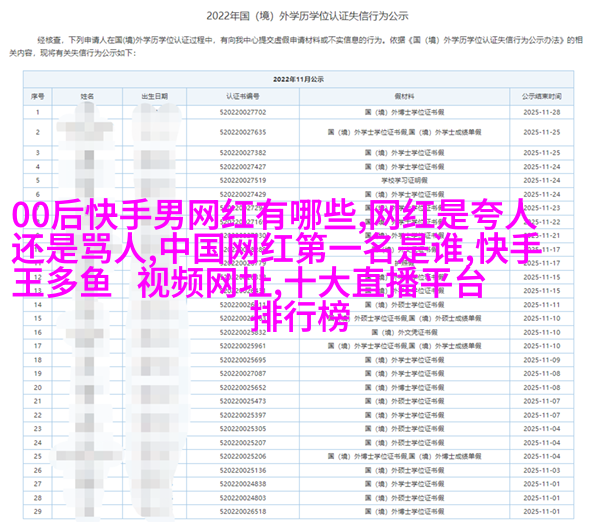This screenshot has height=522, width=600.
Task: Click the end date in row 21
Action: [x=542, y=401]
